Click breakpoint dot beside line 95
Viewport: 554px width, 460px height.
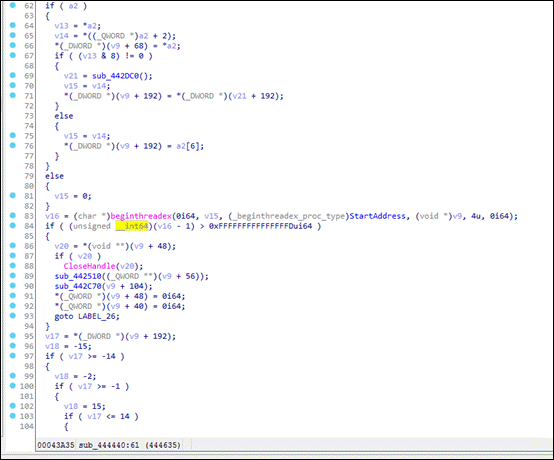pos(13,335)
